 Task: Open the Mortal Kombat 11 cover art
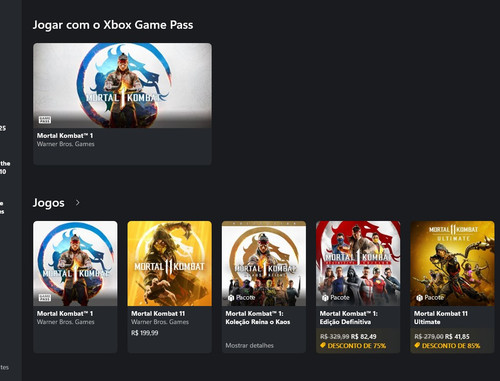[x=170, y=263]
